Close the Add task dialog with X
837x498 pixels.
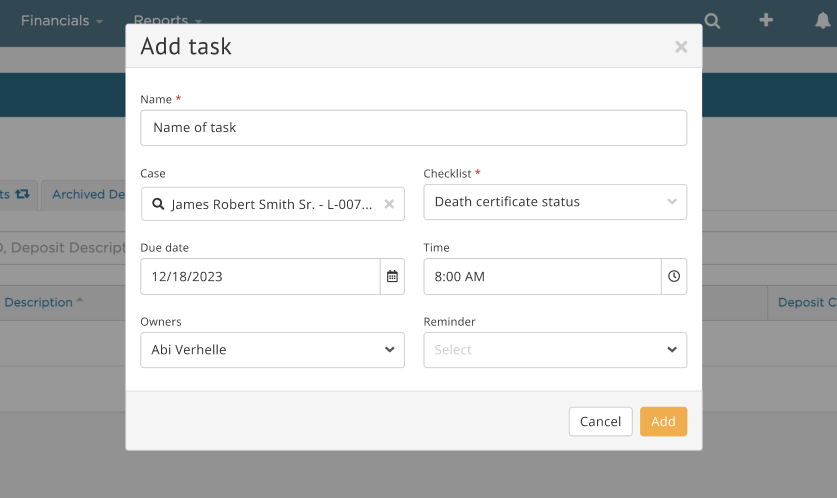point(681,47)
